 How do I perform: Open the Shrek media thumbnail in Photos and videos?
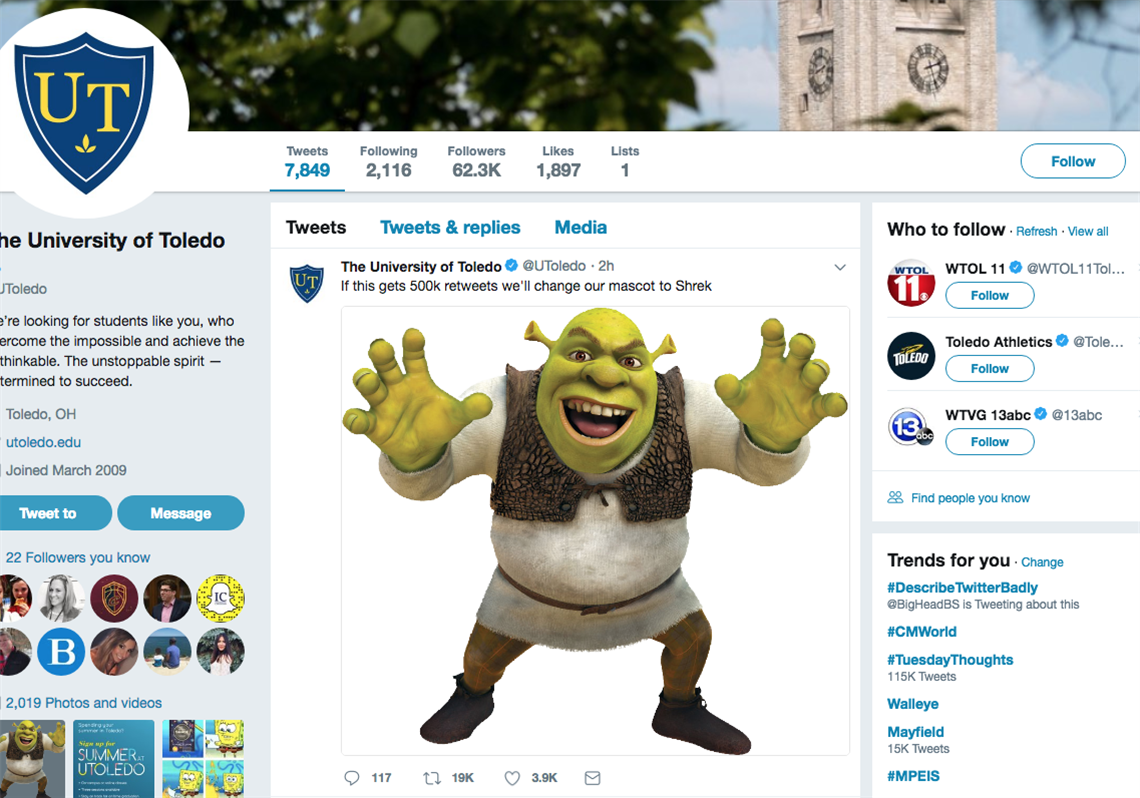(32, 759)
